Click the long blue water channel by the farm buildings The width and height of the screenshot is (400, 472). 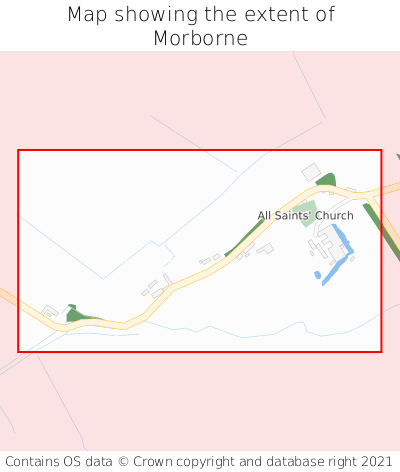coord(339,254)
